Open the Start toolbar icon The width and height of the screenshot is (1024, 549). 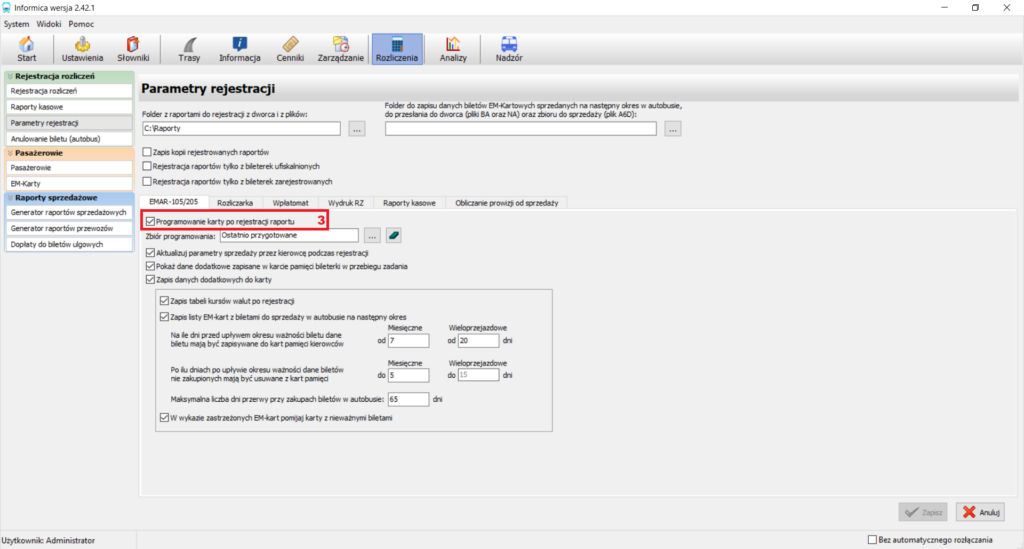pos(27,50)
